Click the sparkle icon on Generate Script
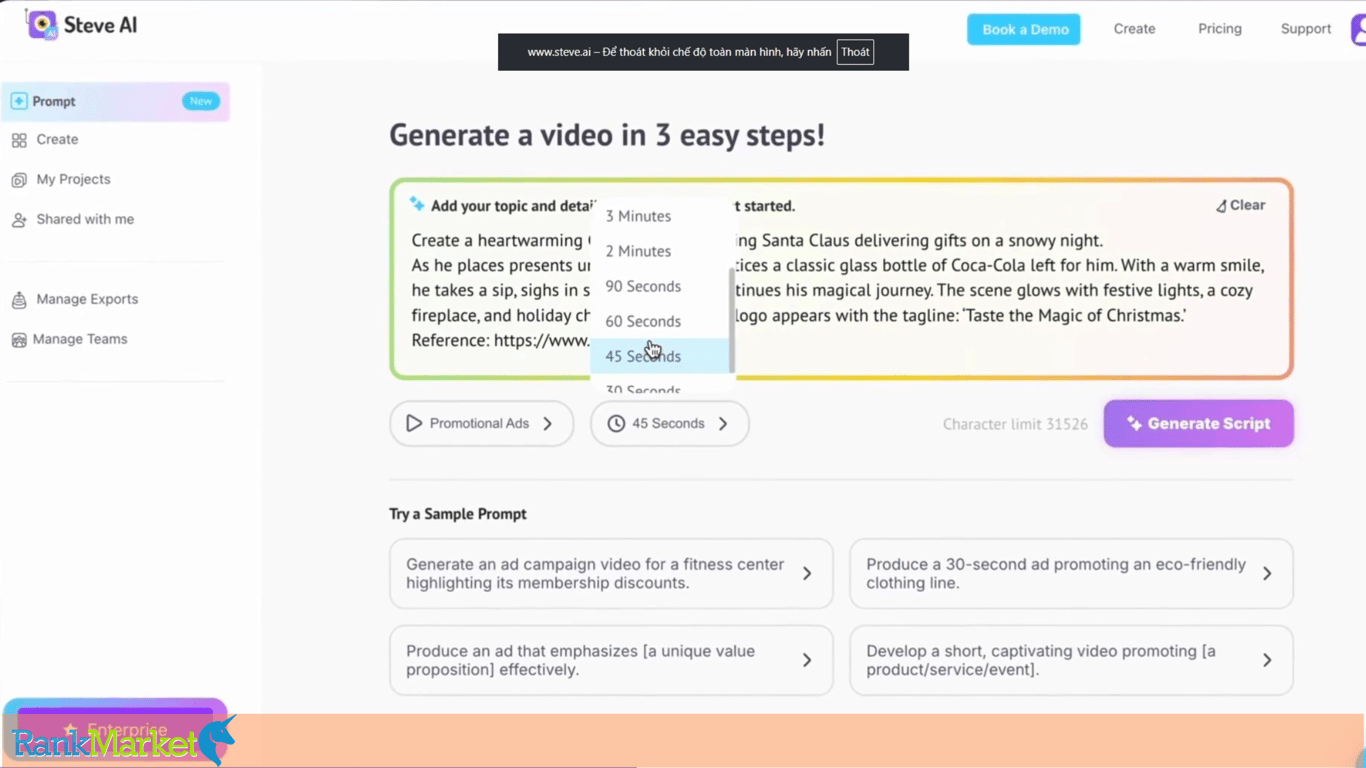Viewport: 1366px width, 768px height. pyautogui.click(x=1134, y=423)
